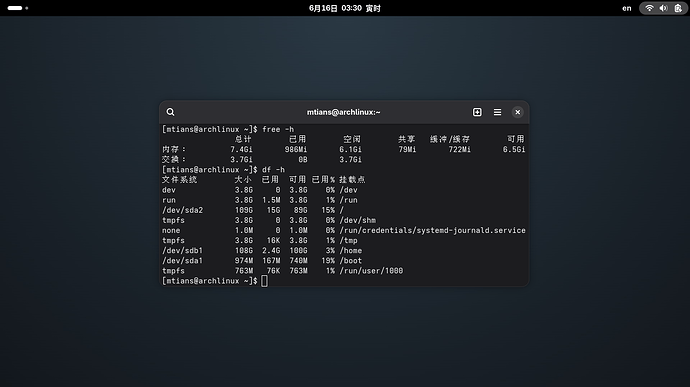Click the /dev/shm mount point
The width and height of the screenshot is (690, 387).
(357, 220)
